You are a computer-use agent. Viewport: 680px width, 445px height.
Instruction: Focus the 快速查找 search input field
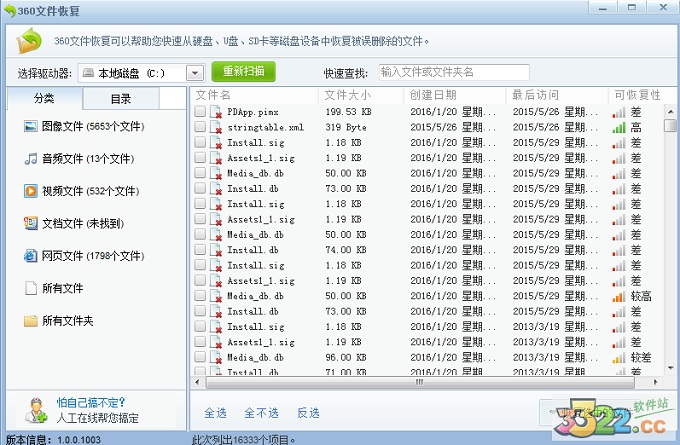[x=454, y=72]
